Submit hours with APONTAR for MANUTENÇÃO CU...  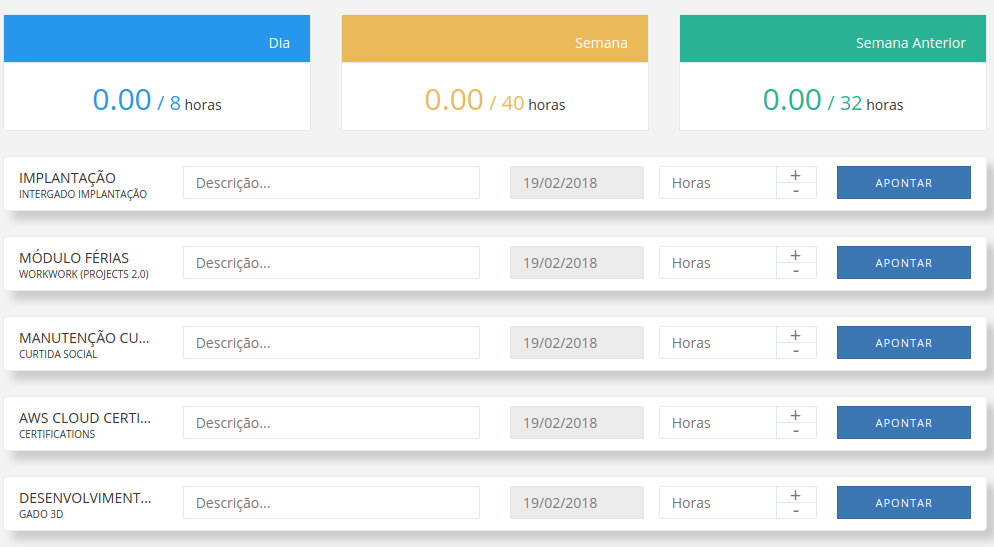pyautogui.click(x=903, y=342)
